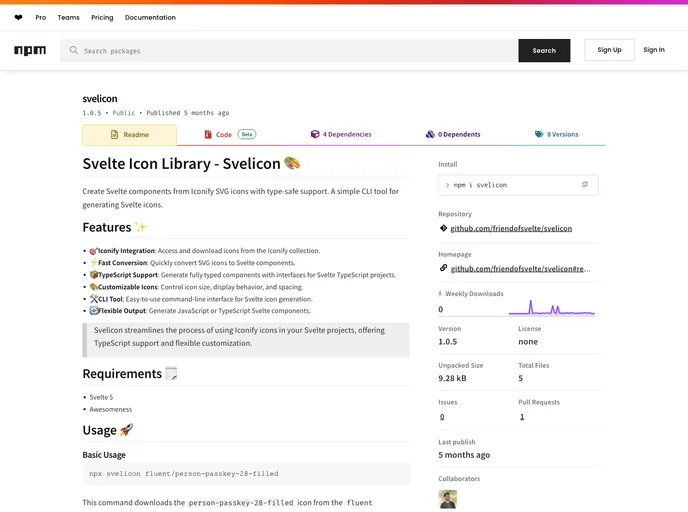Click the Versions tags icon
Screen dimensions: 688x512
tap(539, 134)
